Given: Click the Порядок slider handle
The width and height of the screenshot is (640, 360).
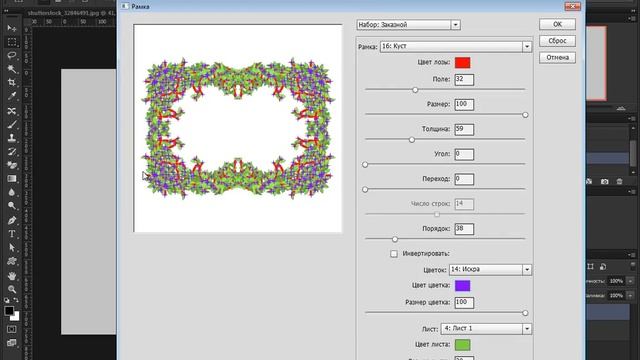Looking at the screenshot, I should (x=395, y=239).
